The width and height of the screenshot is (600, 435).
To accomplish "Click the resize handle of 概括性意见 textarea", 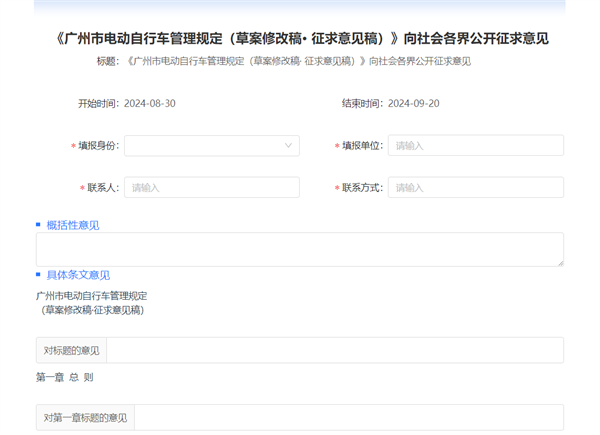I will 559,262.
